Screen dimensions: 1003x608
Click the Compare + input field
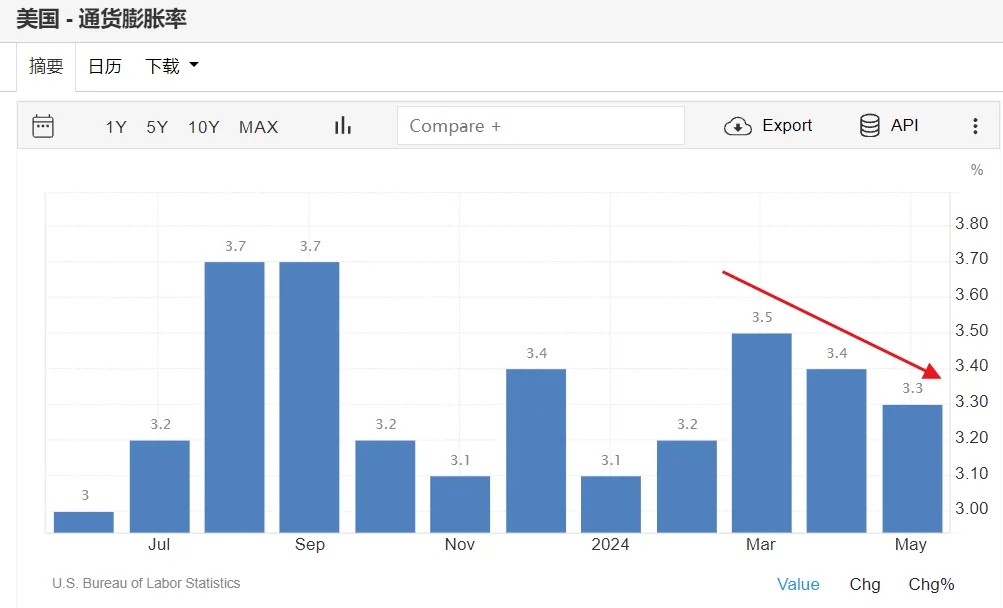click(540, 126)
